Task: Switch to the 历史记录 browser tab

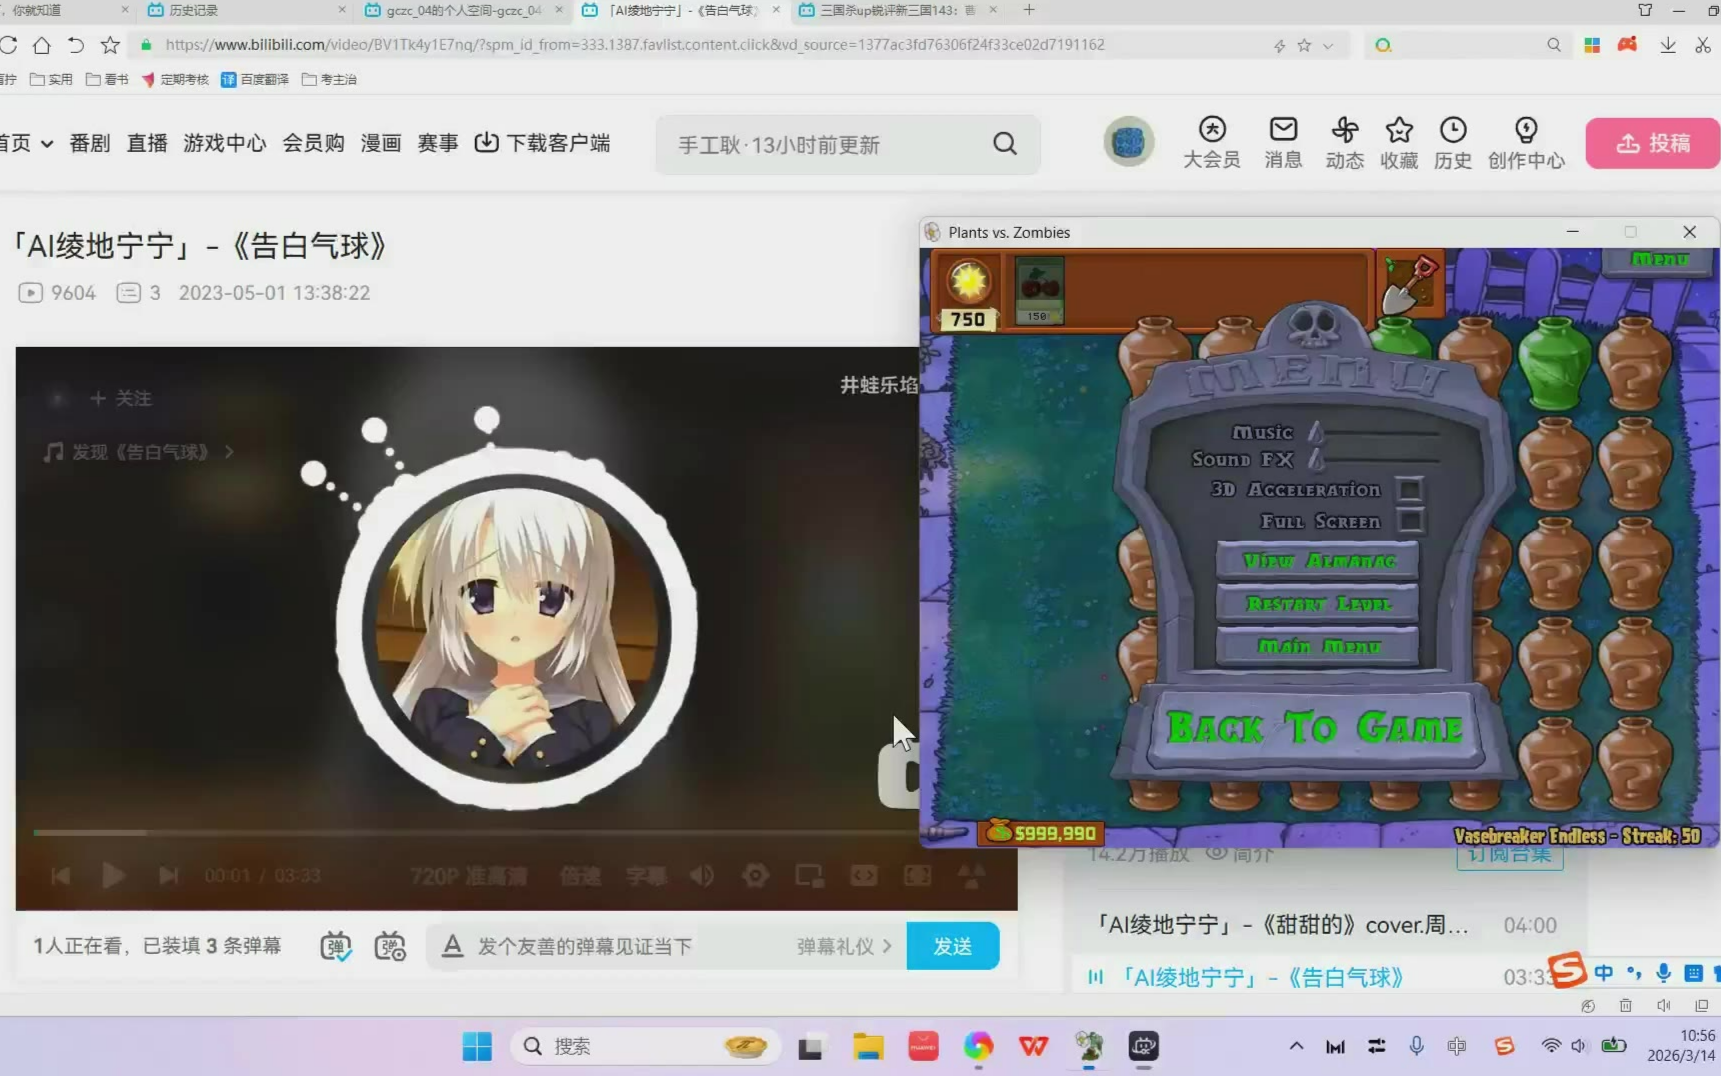Action: 194,10
